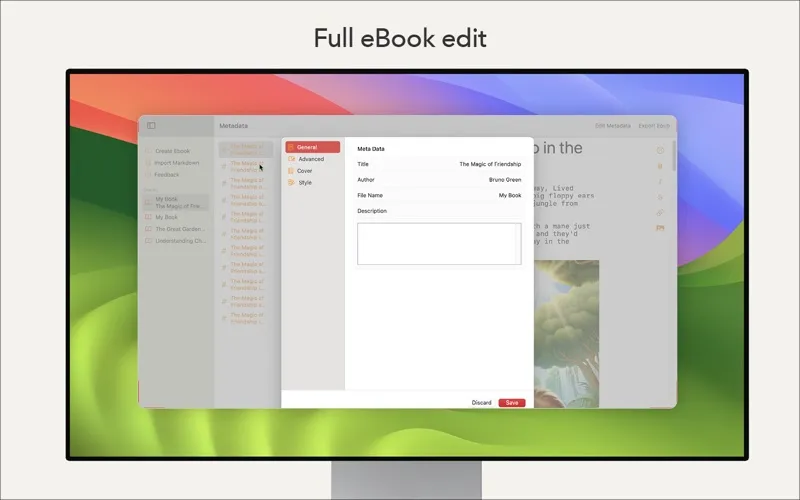Click the jungle illustration in the editor
The width and height of the screenshot is (800, 500).
566,334
